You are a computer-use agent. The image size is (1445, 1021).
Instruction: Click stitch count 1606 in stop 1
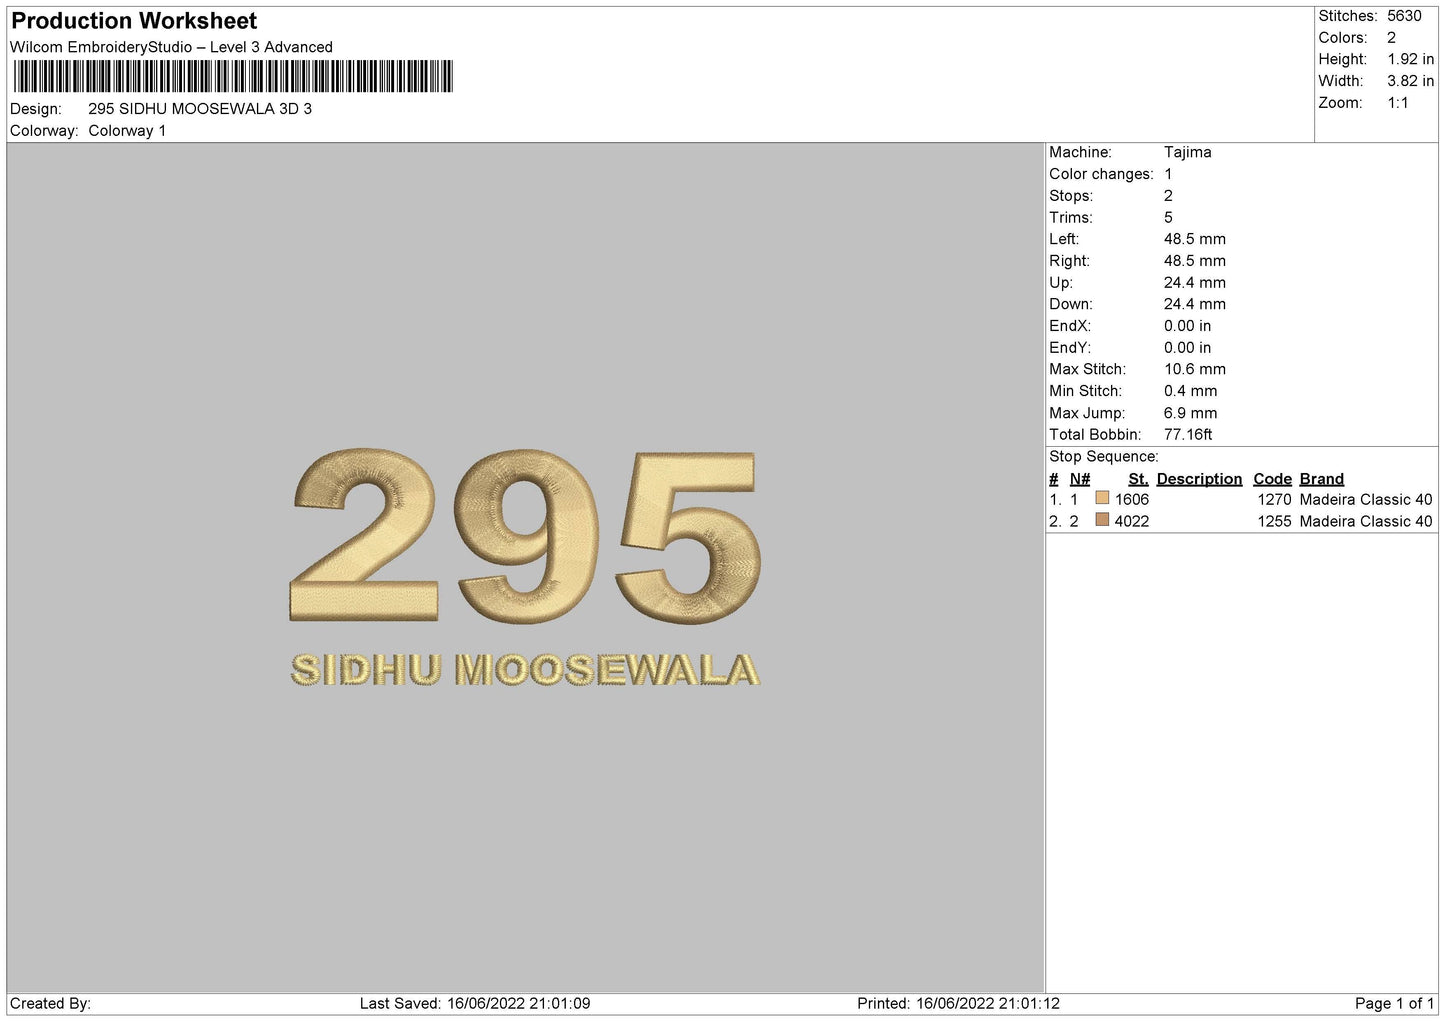1132,500
